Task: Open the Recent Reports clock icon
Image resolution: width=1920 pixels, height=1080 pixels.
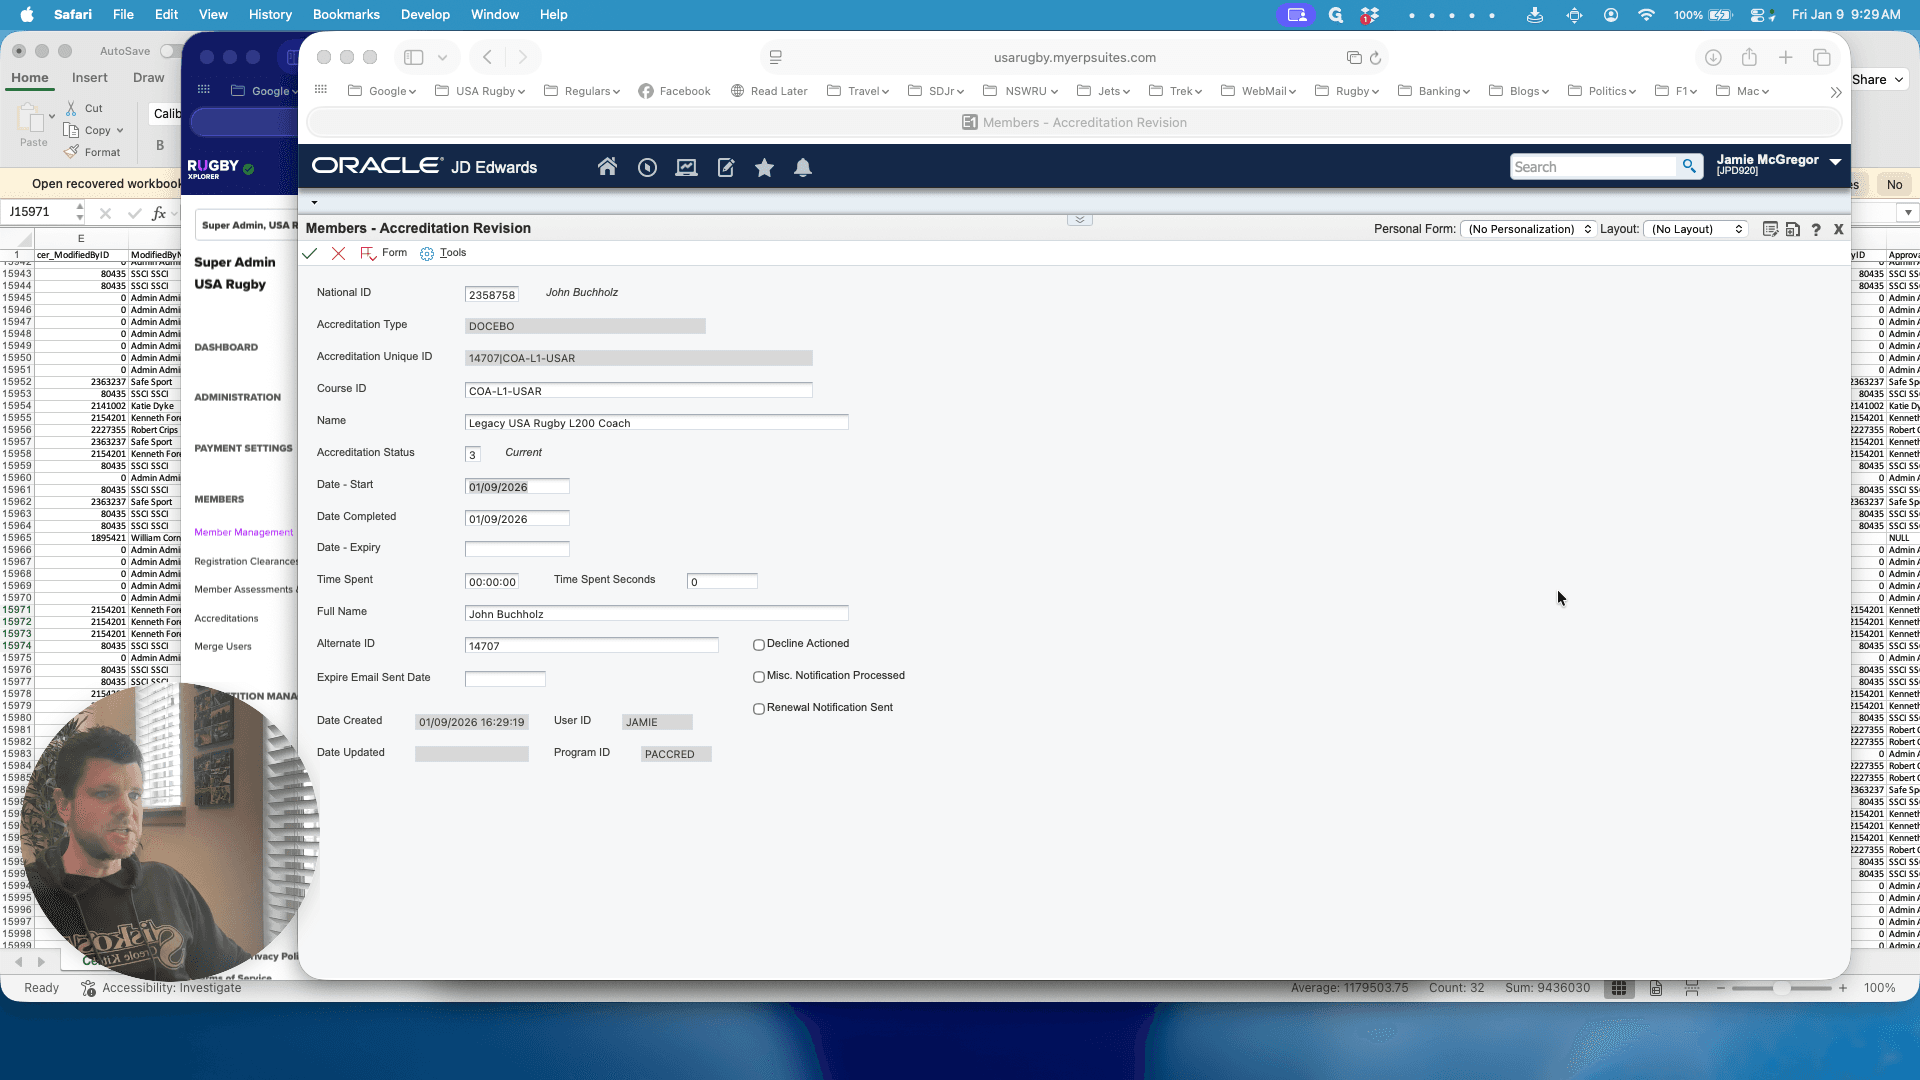Action: 647,167
